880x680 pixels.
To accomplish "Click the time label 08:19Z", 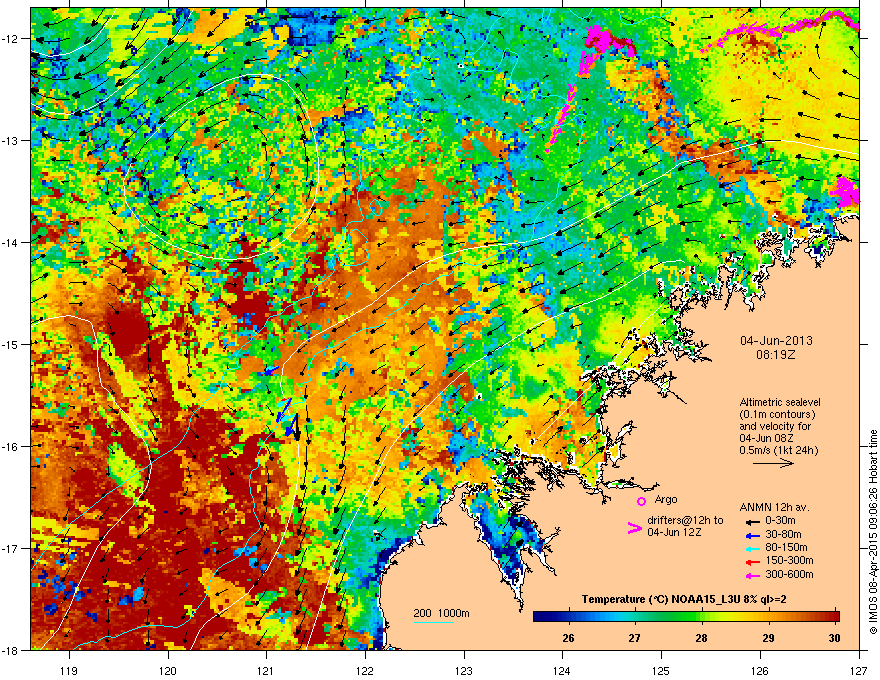I will pos(776,355).
